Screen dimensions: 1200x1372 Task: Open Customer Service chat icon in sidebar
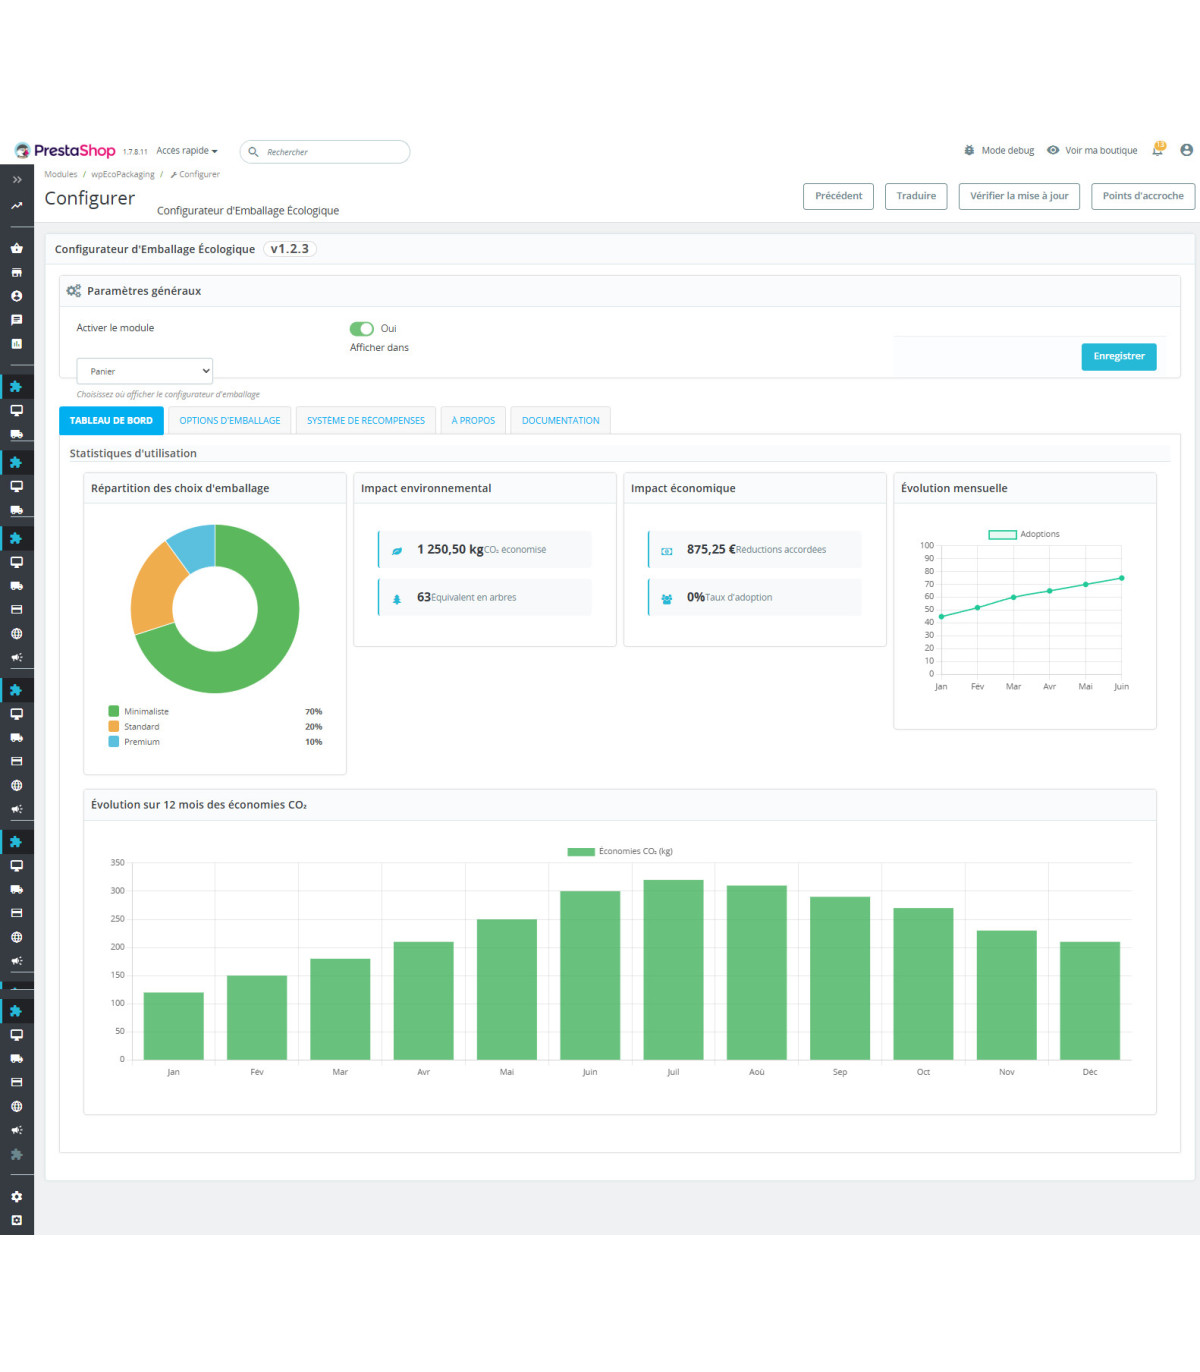coord(16,320)
